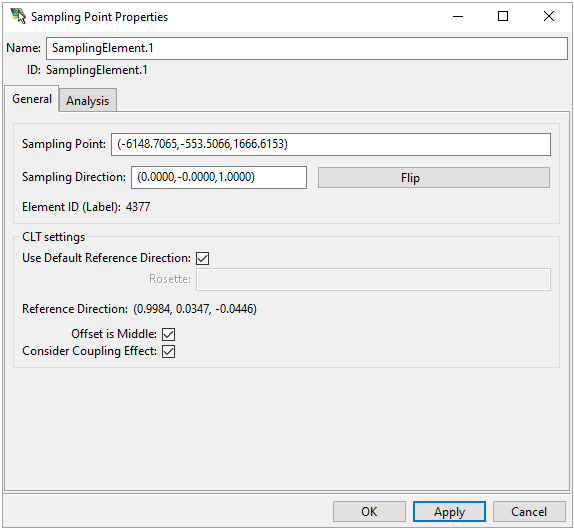The height and width of the screenshot is (530, 574).
Task: Click the CLT settings group label
Action: coord(53,237)
